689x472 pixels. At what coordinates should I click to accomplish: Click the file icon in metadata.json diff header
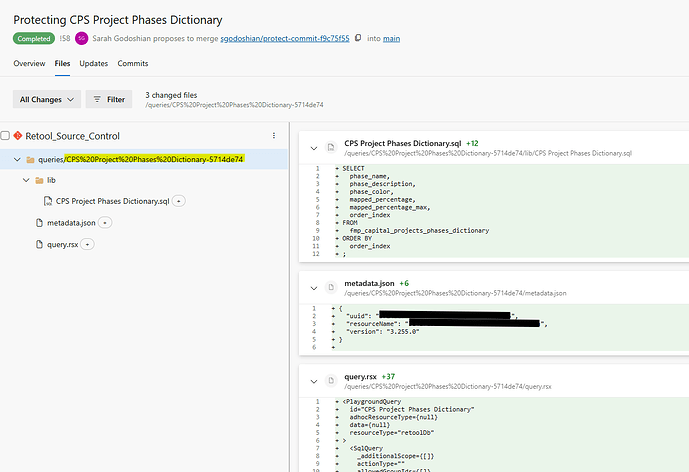332,288
